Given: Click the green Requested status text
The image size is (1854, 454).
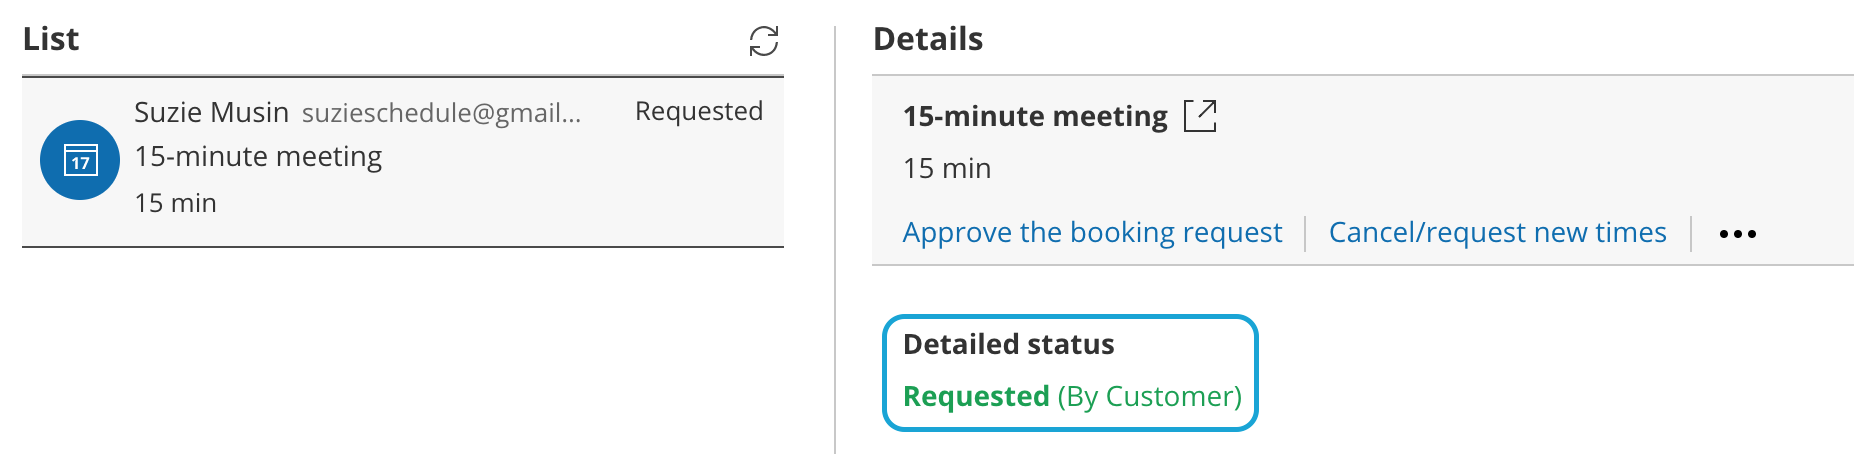Looking at the screenshot, I should click(976, 396).
